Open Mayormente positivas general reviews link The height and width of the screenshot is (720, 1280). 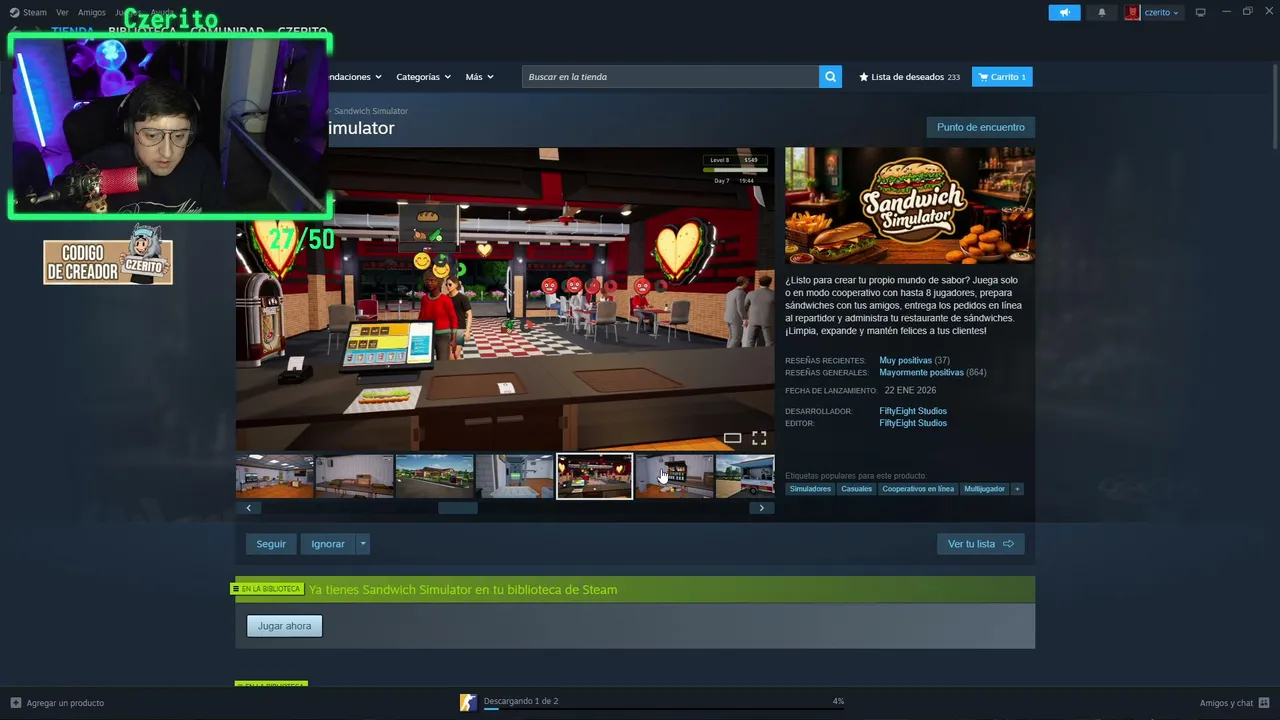click(x=921, y=372)
